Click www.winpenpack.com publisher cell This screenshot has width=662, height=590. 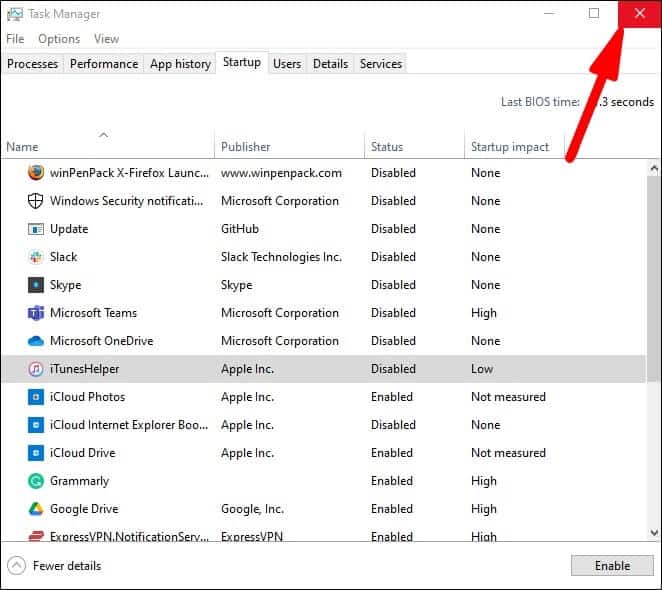(x=281, y=173)
